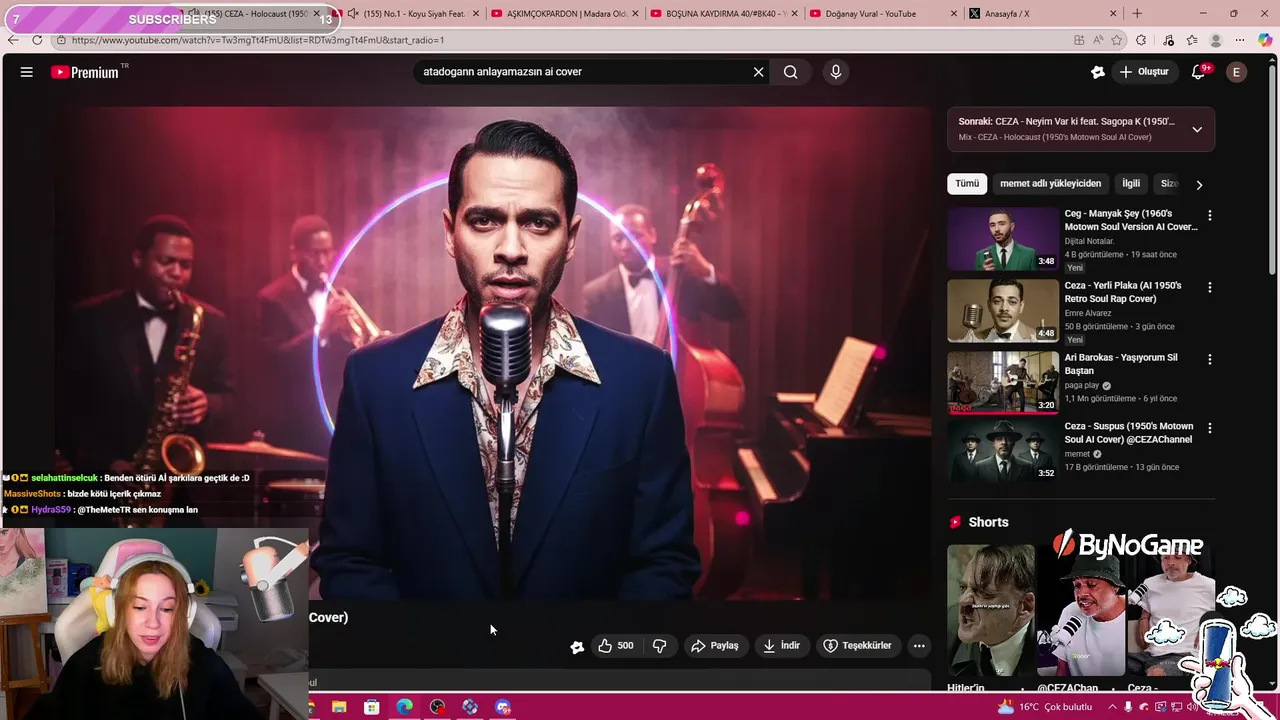Switch to BOŞUNA KAYDIRMA 40 tab
Screen dimensions: 1280x720
point(722,14)
